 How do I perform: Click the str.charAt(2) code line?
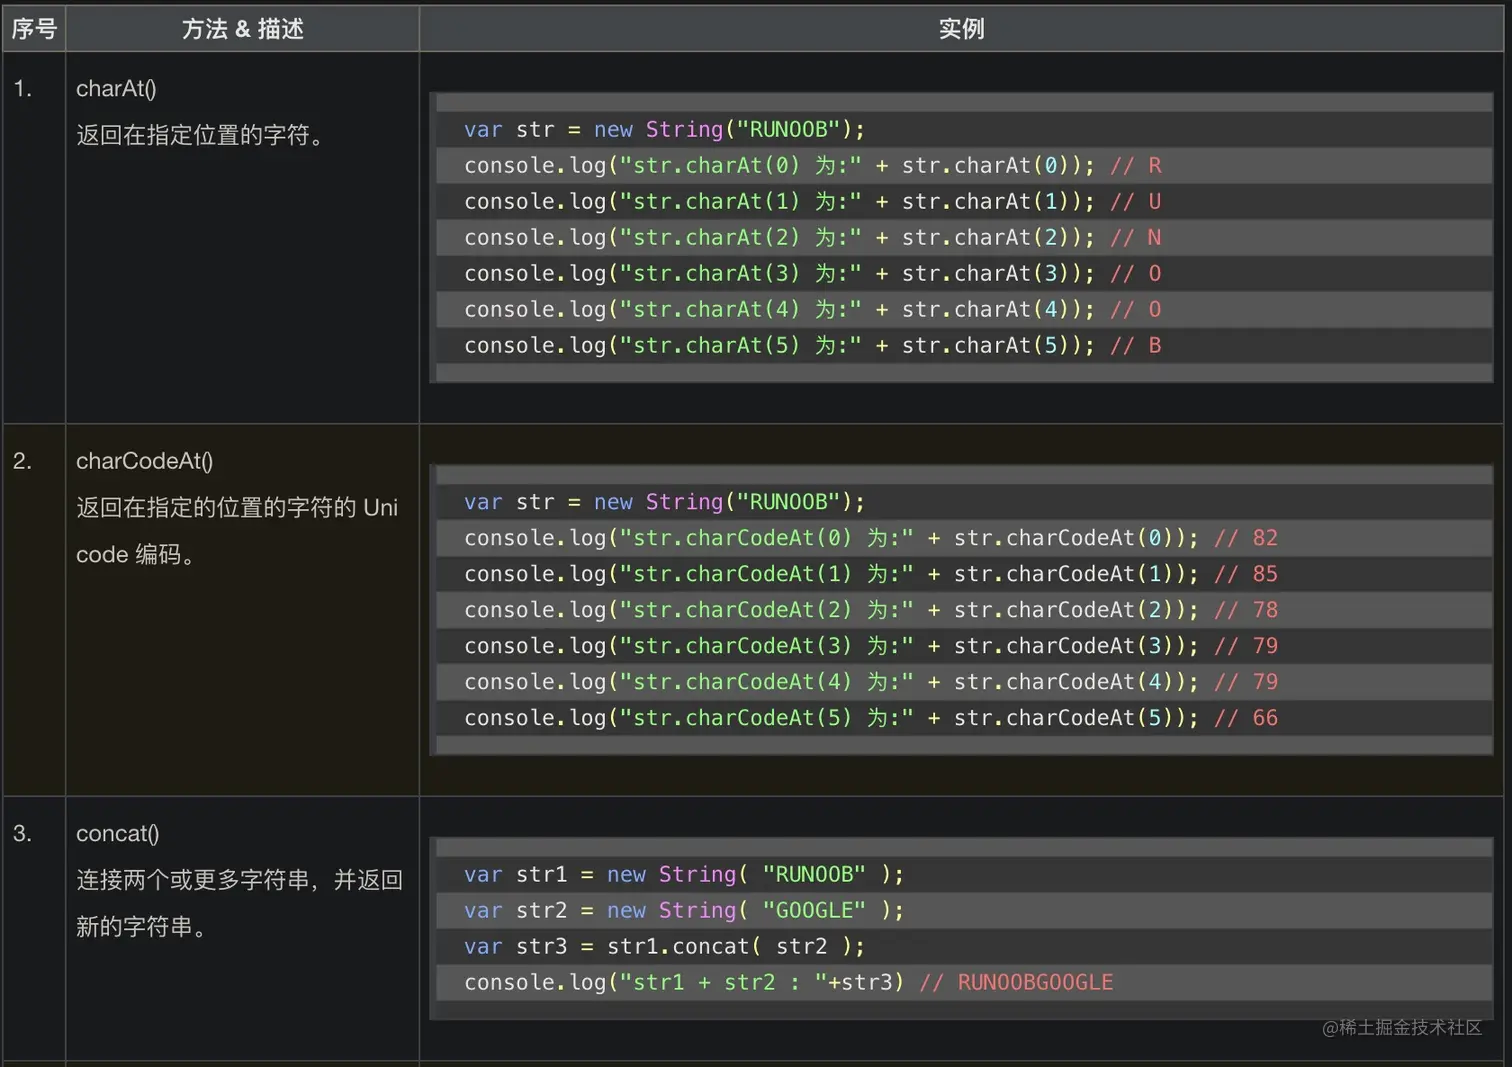point(812,237)
